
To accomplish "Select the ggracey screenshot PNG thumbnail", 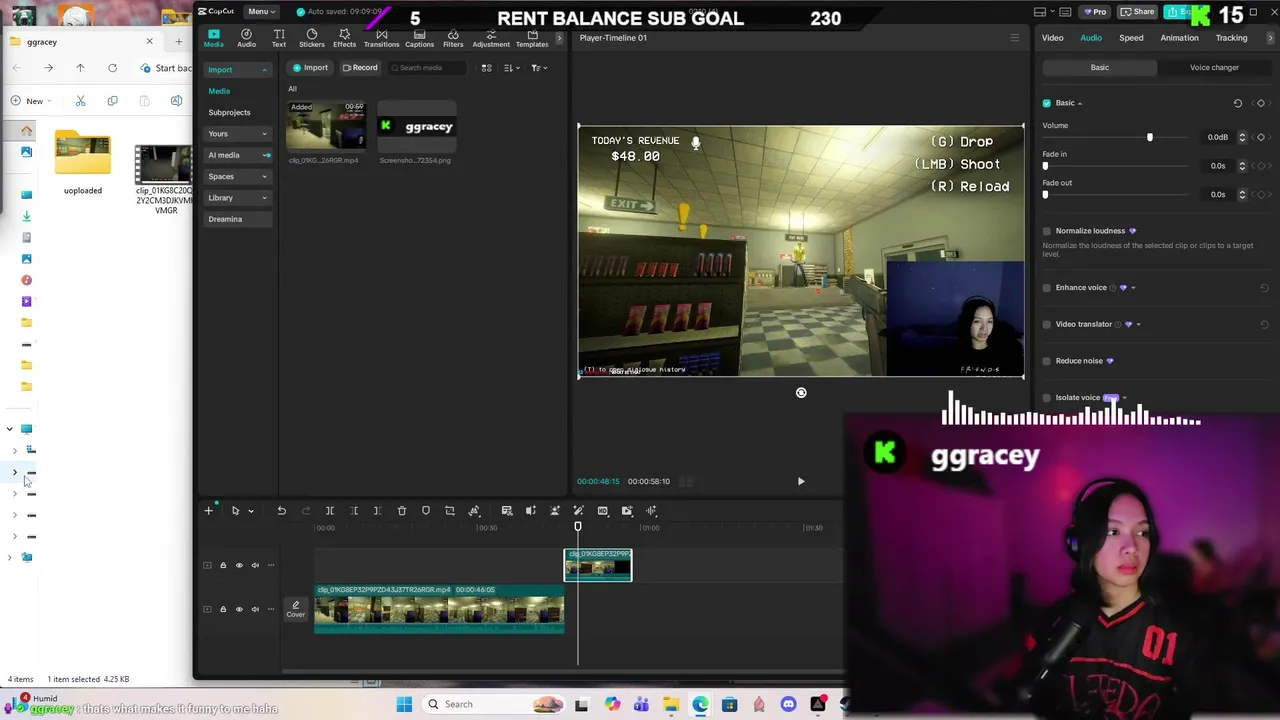I will [416, 126].
